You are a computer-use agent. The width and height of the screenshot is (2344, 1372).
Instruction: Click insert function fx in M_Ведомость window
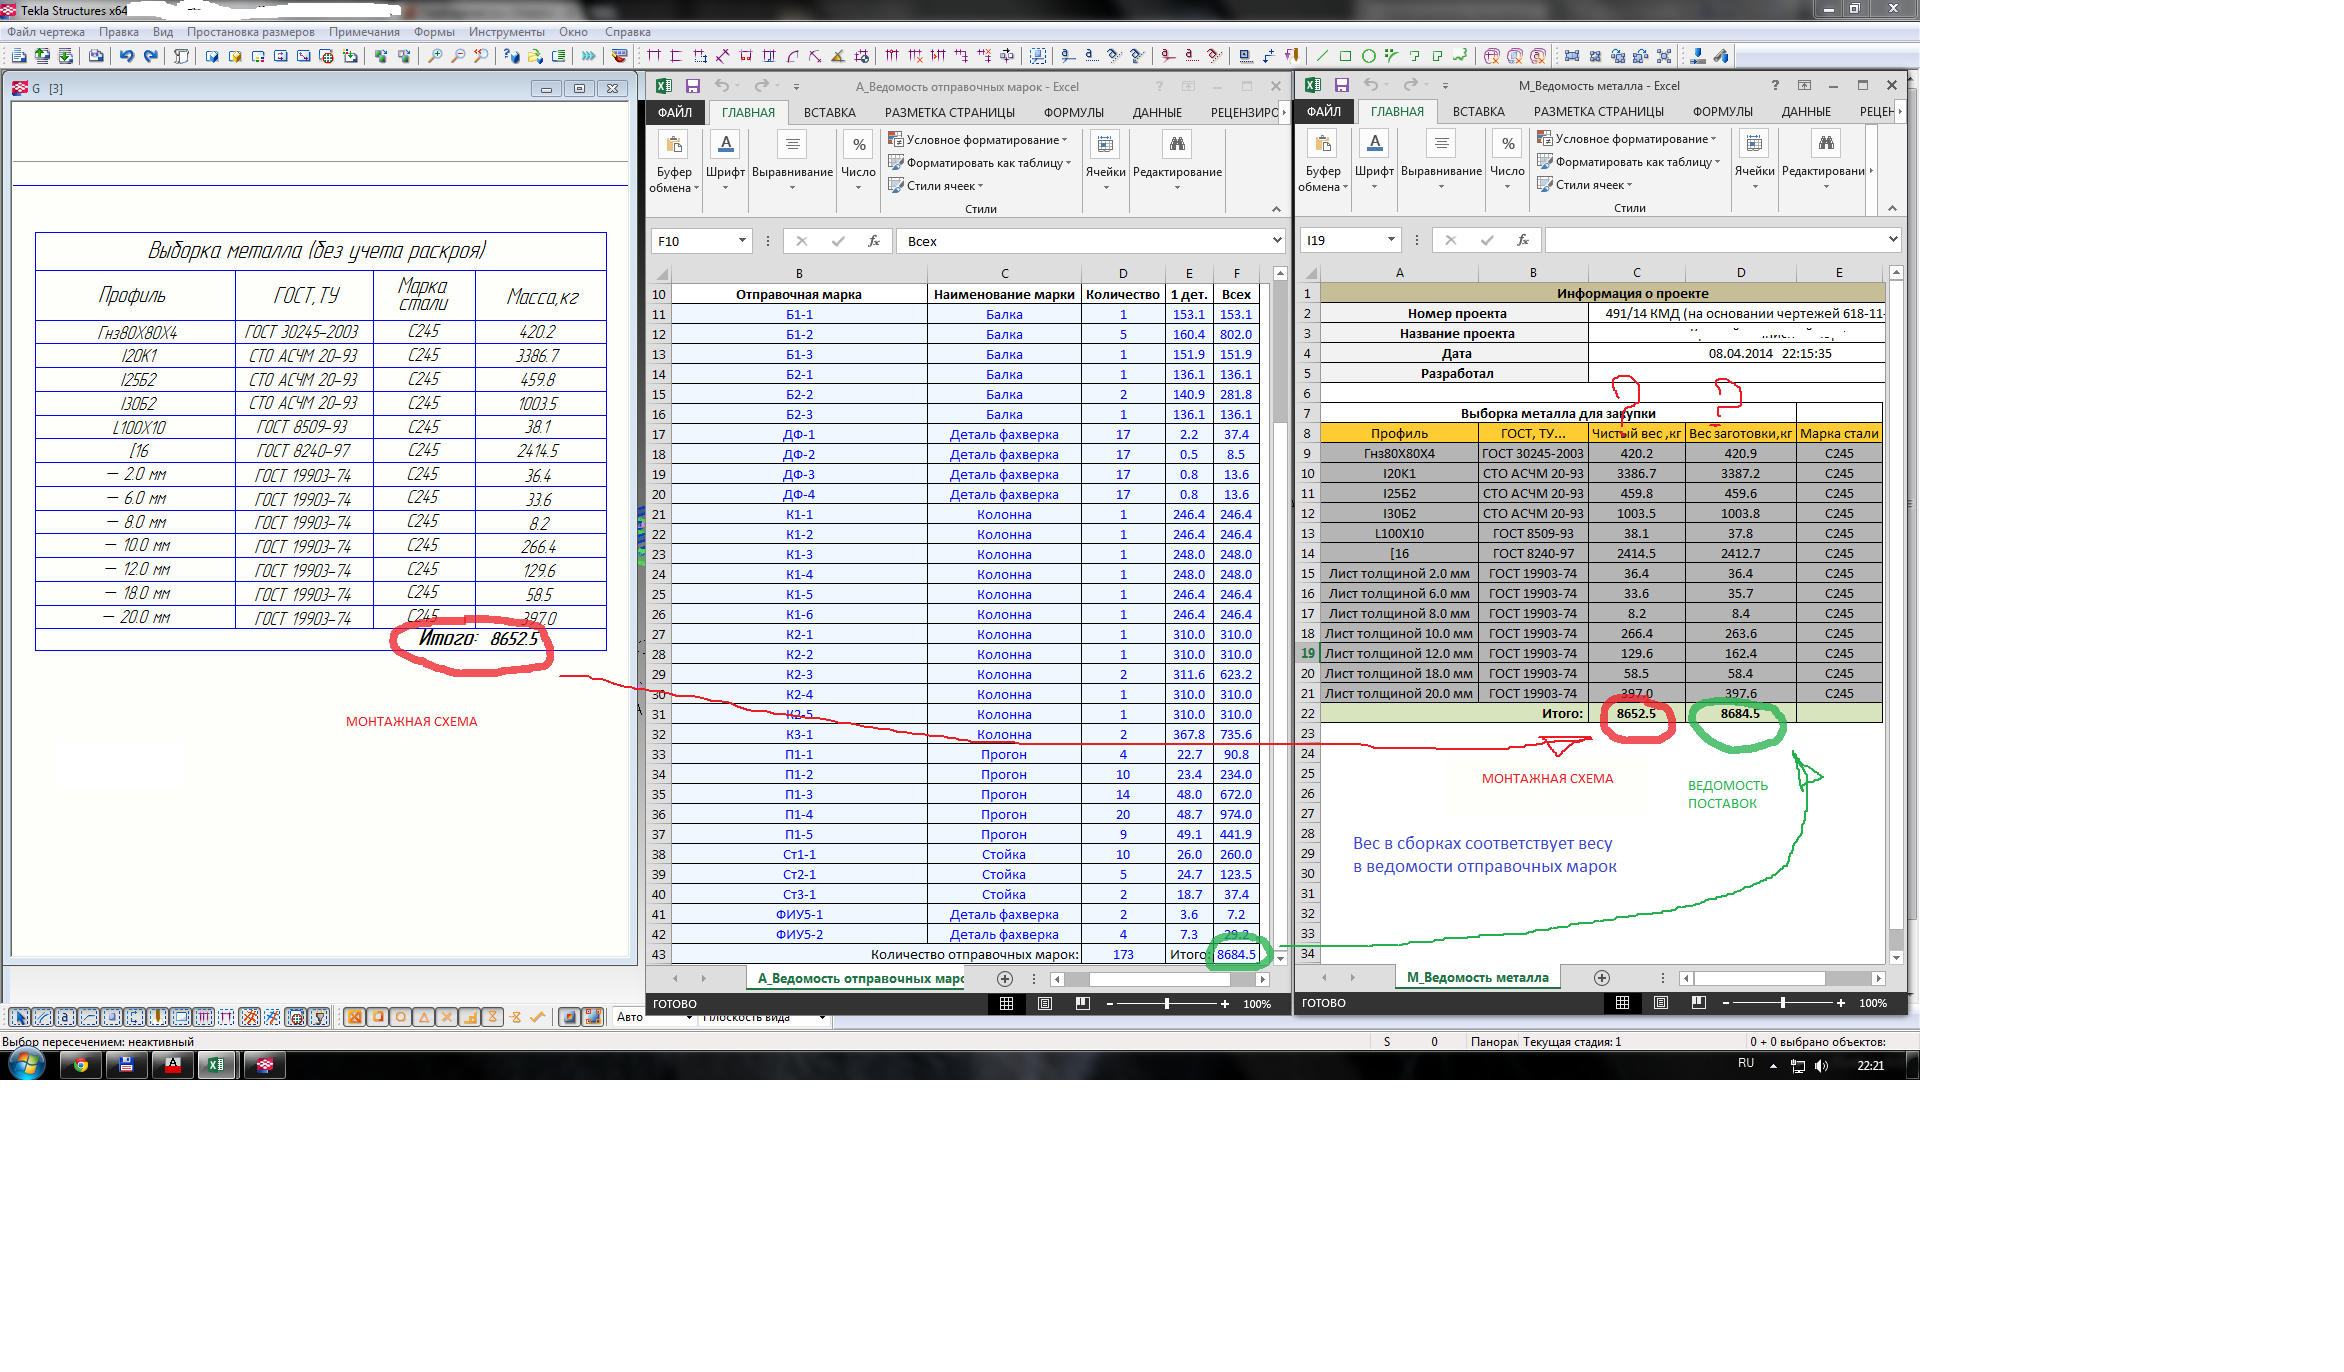[1522, 240]
